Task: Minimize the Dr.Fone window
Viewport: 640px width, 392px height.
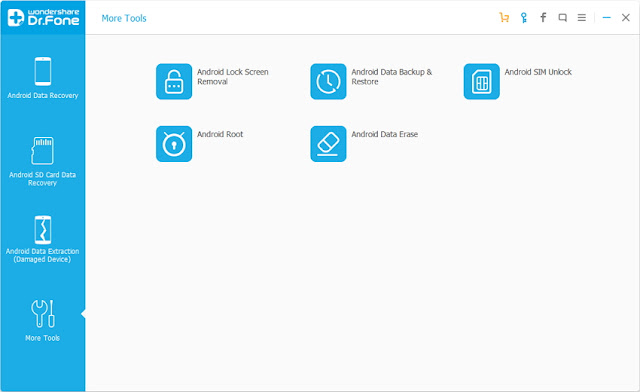Action: (607, 18)
